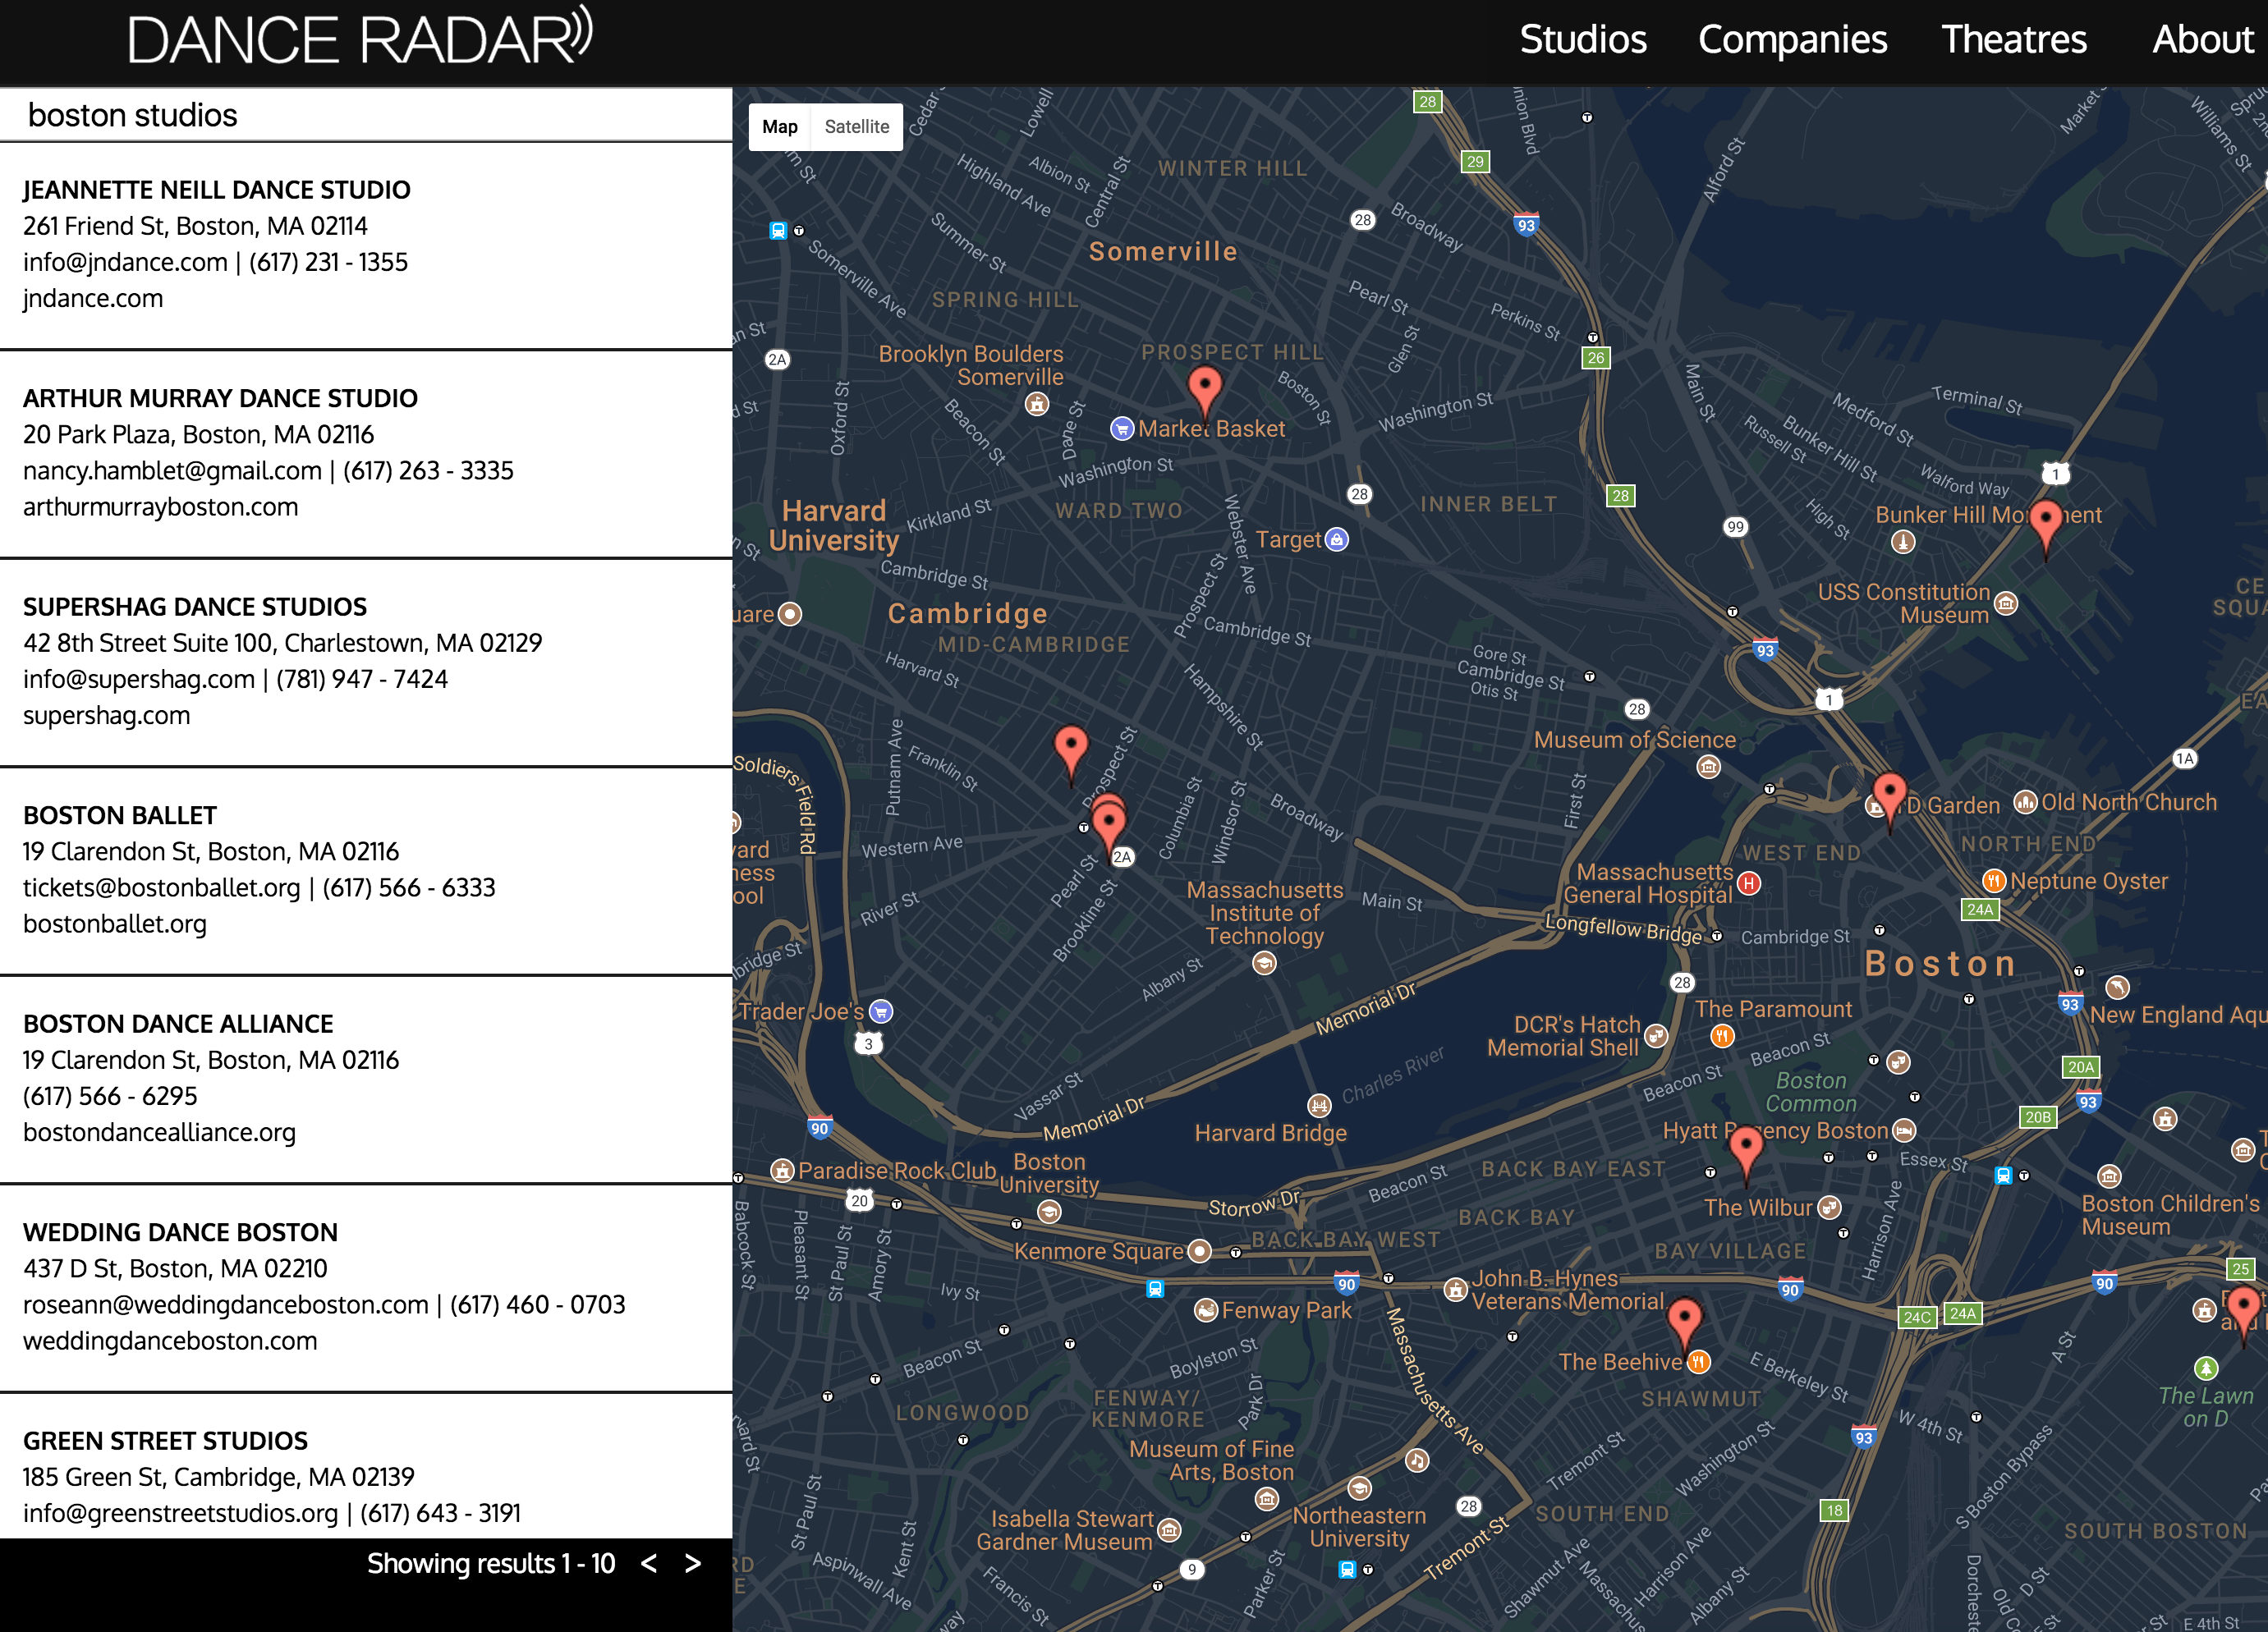Click the DCR's Hatch Memorial Shell icon
The height and width of the screenshot is (1632, 2268).
point(1656,1036)
